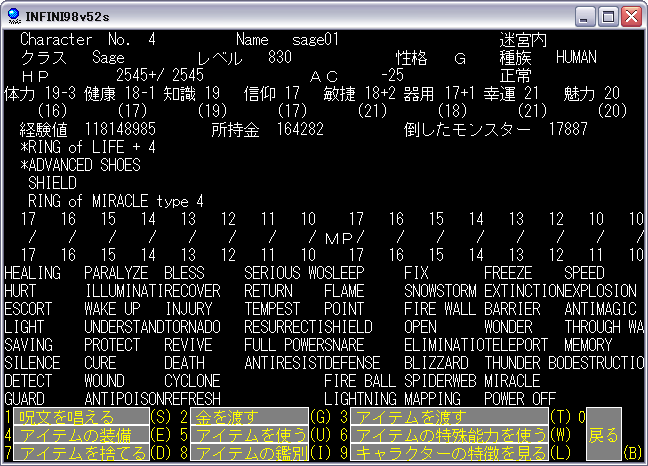Maximize the INFINI98v52s window
648x466 pixels.
(608, 17)
